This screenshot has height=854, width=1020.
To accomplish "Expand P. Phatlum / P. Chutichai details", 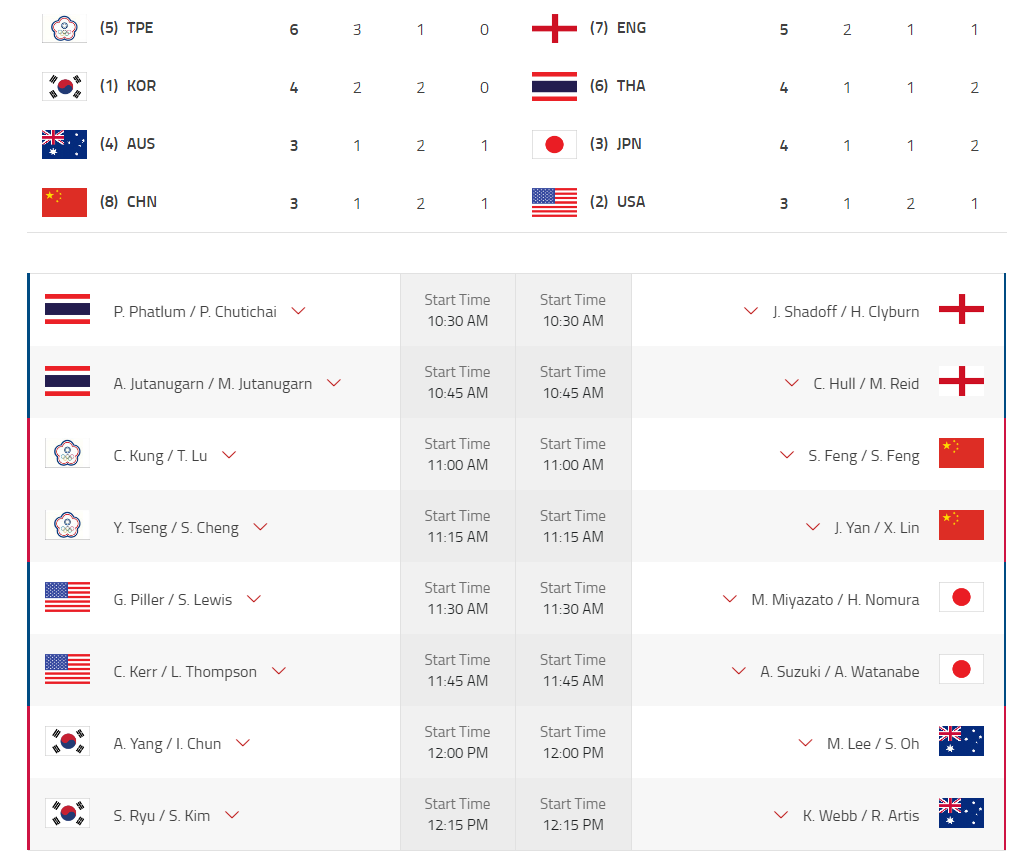I will (298, 311).
